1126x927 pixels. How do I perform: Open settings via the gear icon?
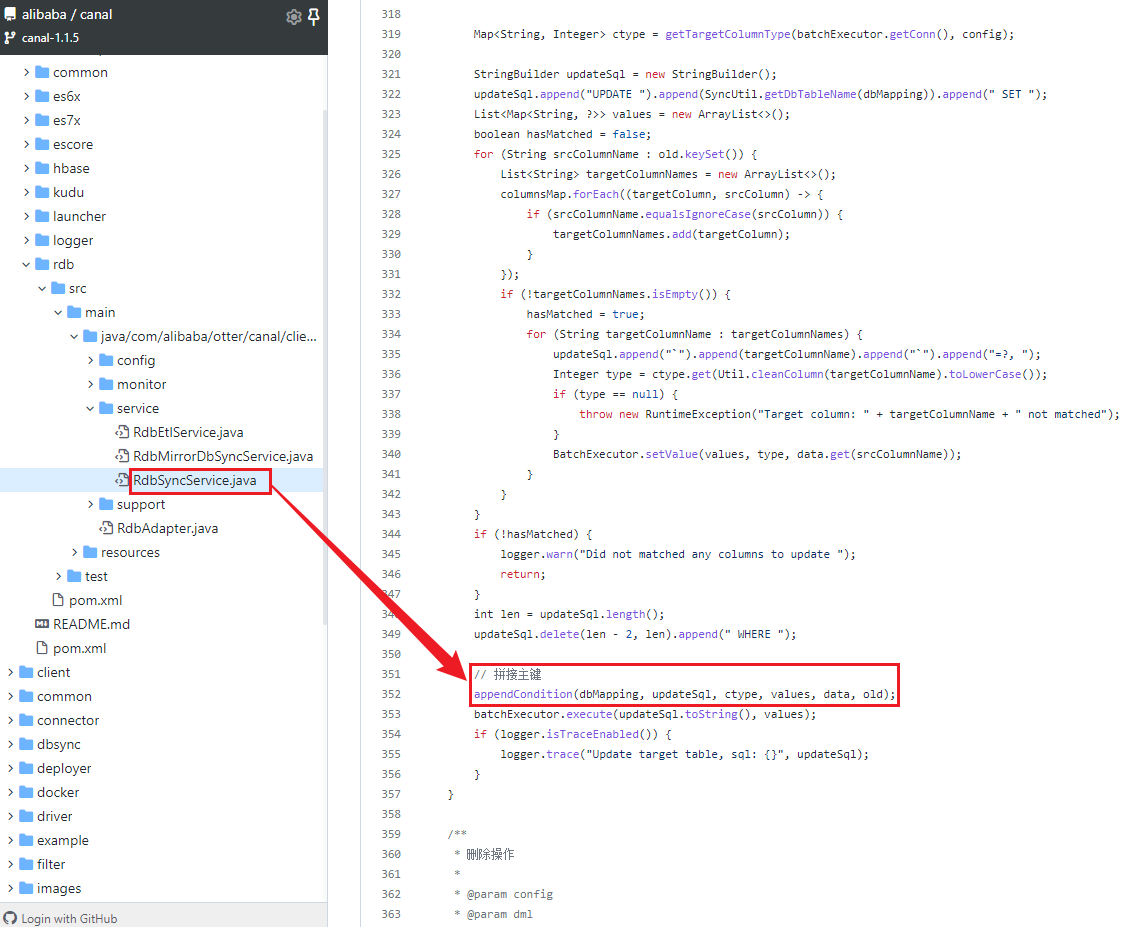click(x=293, y=15)
